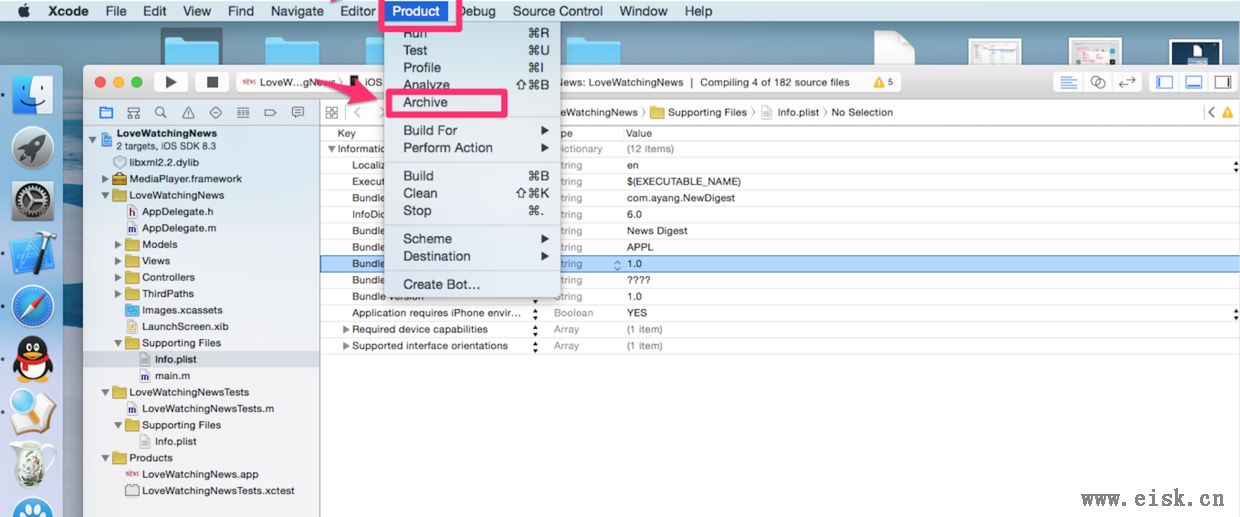Expand Required device capabilities row
The image size is (1240, 517).
[x=347, y=330]
